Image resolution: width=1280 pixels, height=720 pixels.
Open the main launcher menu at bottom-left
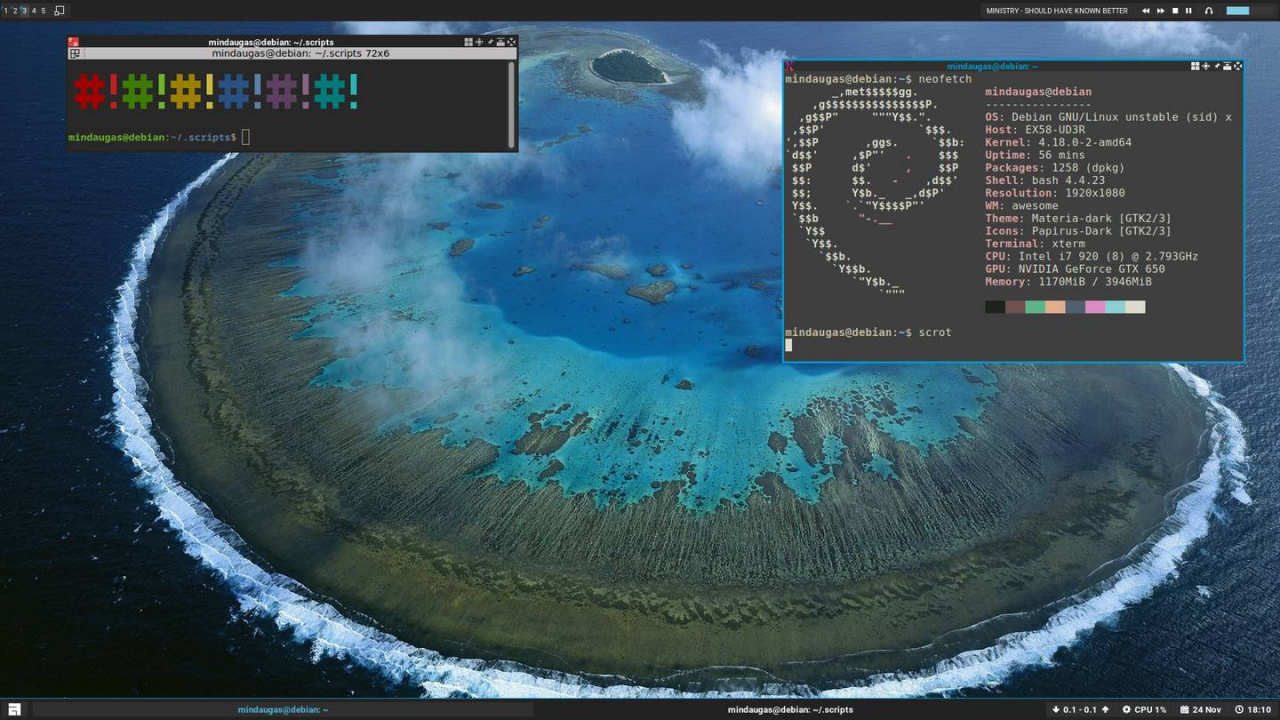(x=14, y=709)
